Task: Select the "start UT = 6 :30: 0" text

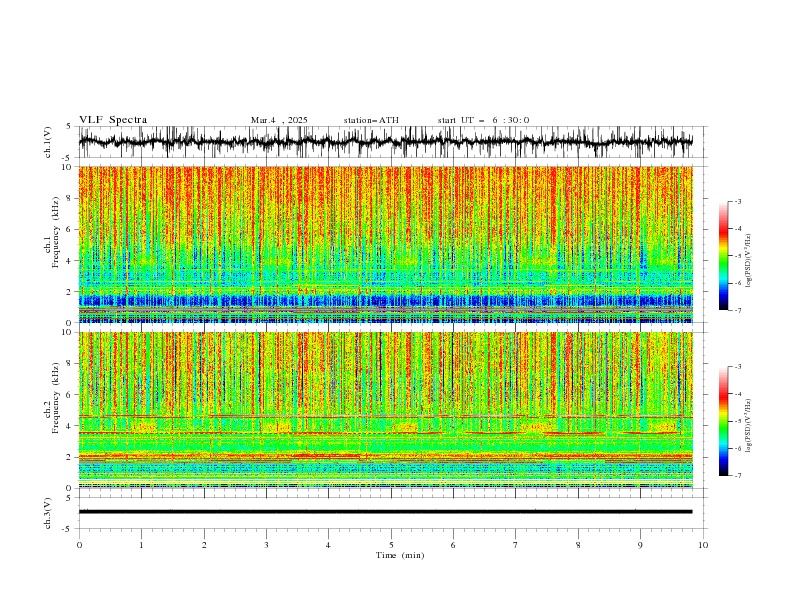Action: pyautogui.click(x=483, y=120)
